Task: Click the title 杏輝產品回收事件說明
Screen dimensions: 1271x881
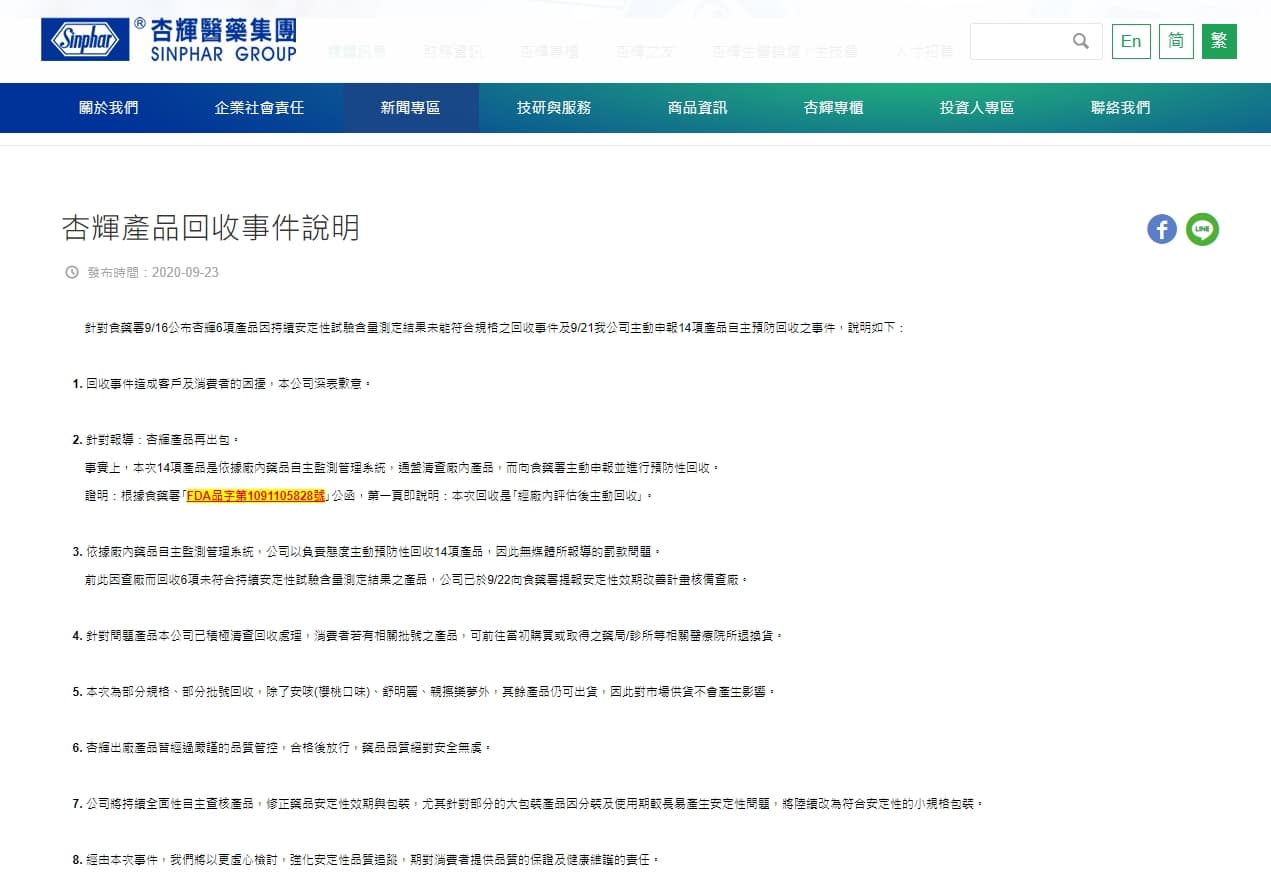Action: click(211, 228)
